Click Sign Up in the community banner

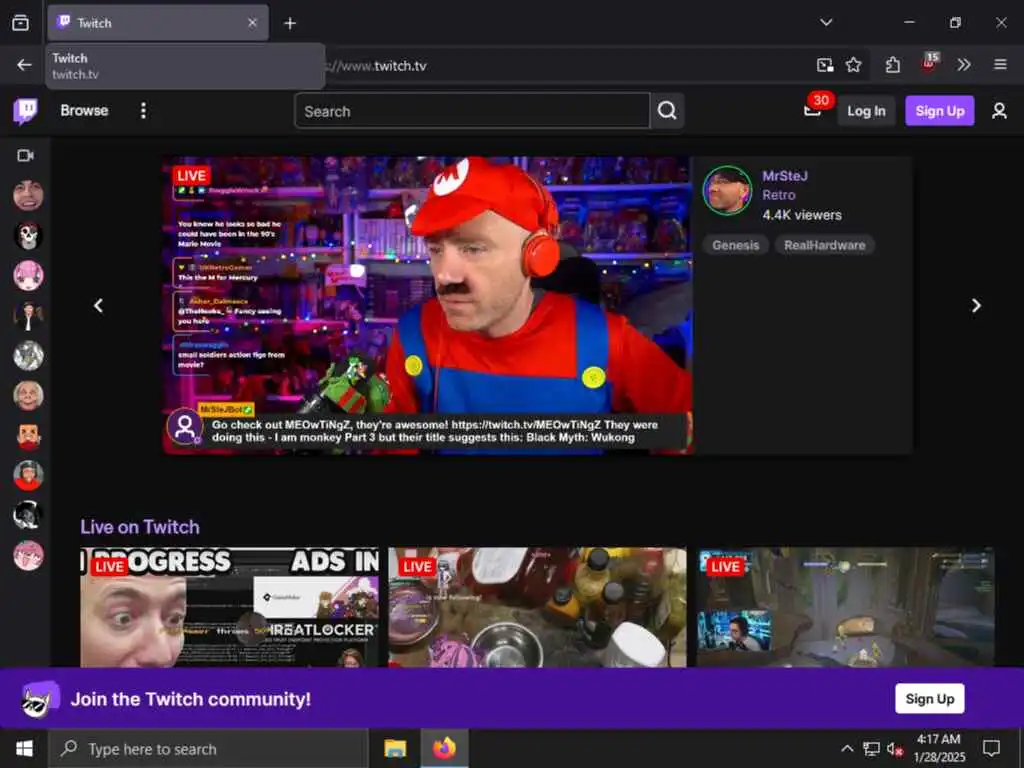(929, 699)
